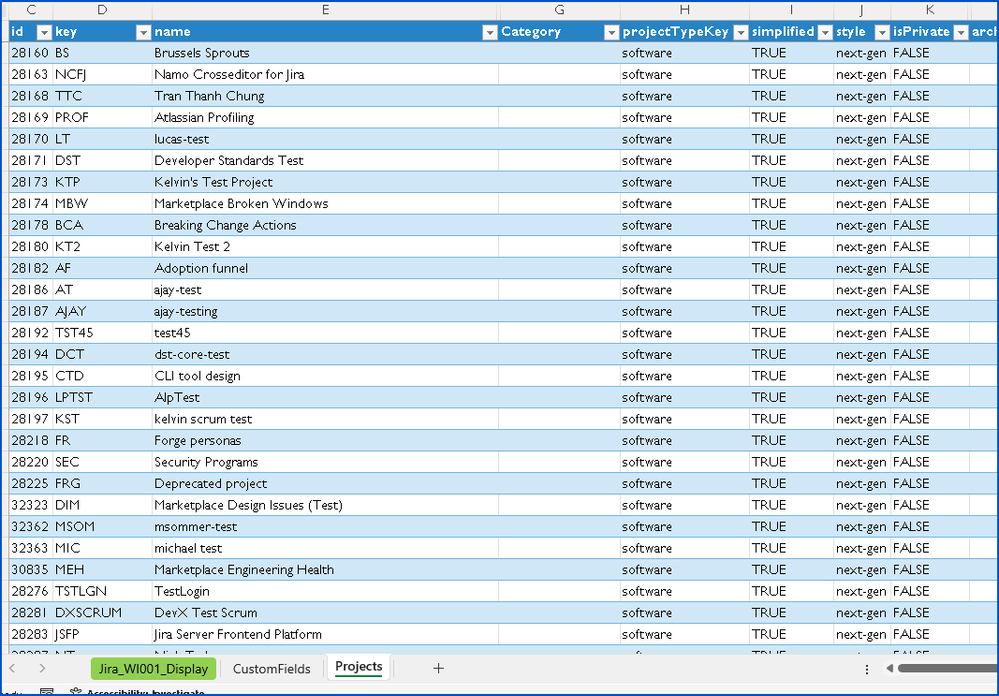Click the filter icon on the name column
The height and width of the screenshot is (696, 999).
[x=490, y=32]
